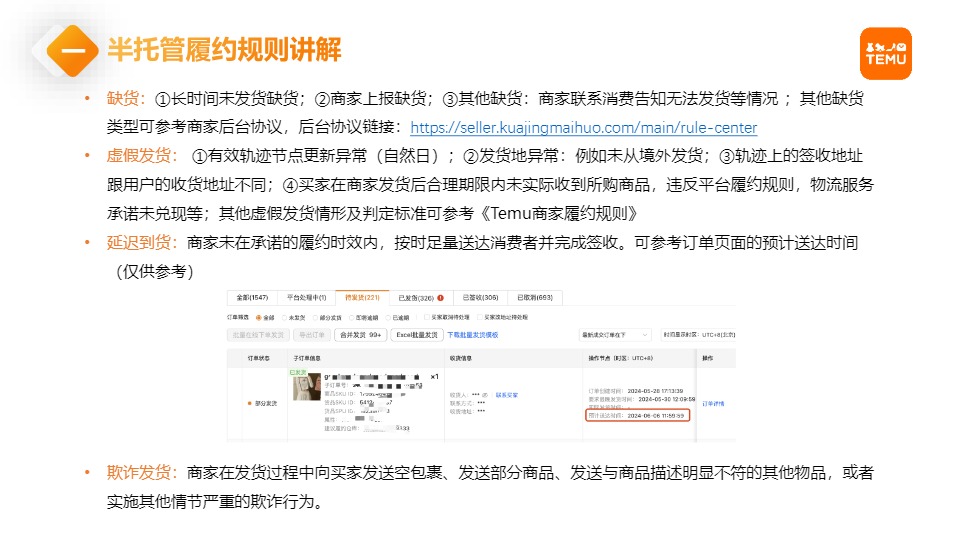Switch to the 全部(1547) tab
This screenshot has width=960, height=540.
[252, 298]
